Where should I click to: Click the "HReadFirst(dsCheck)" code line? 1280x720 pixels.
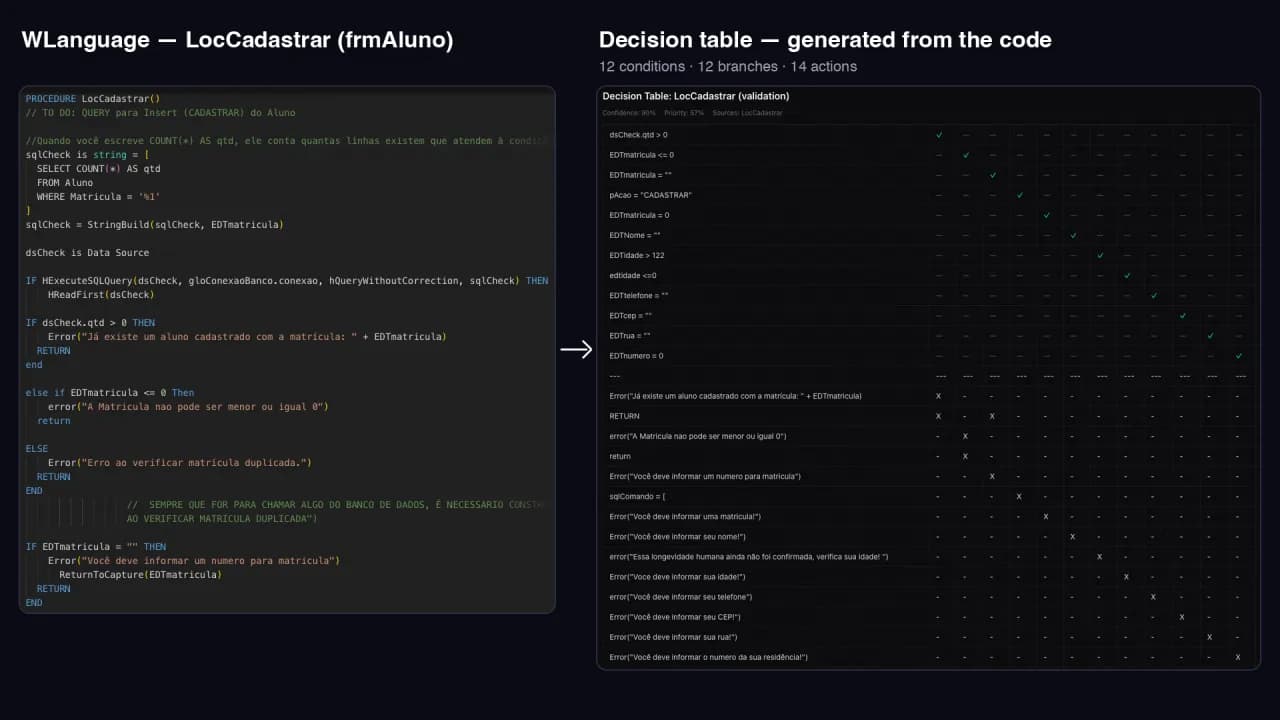pos(101,295)
